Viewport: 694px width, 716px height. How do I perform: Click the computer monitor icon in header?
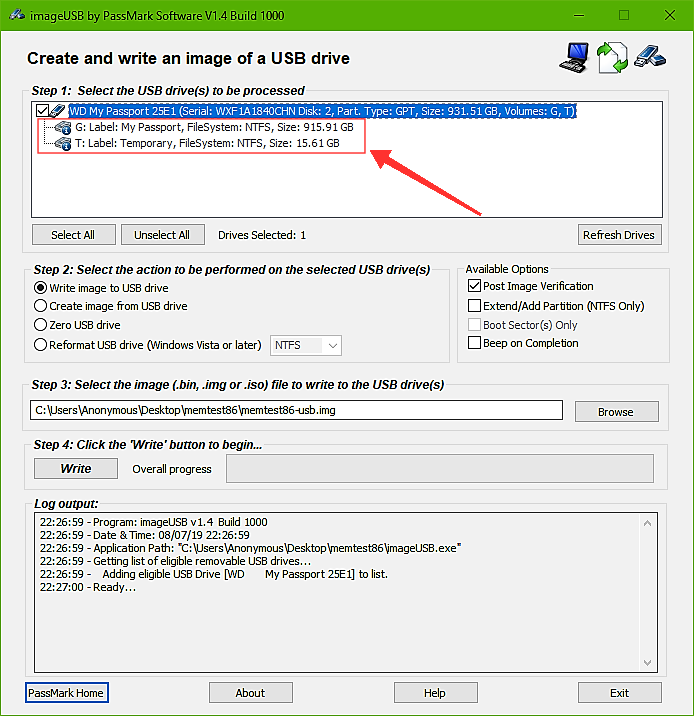[574, 58]
